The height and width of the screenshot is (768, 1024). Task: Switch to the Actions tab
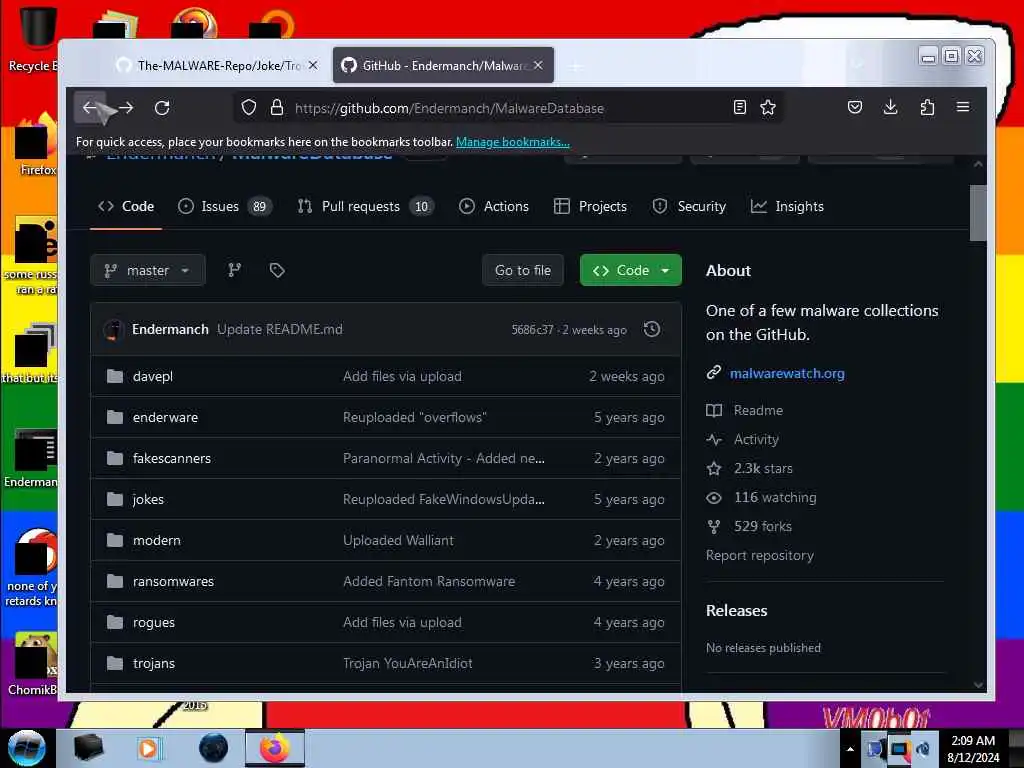494,206
